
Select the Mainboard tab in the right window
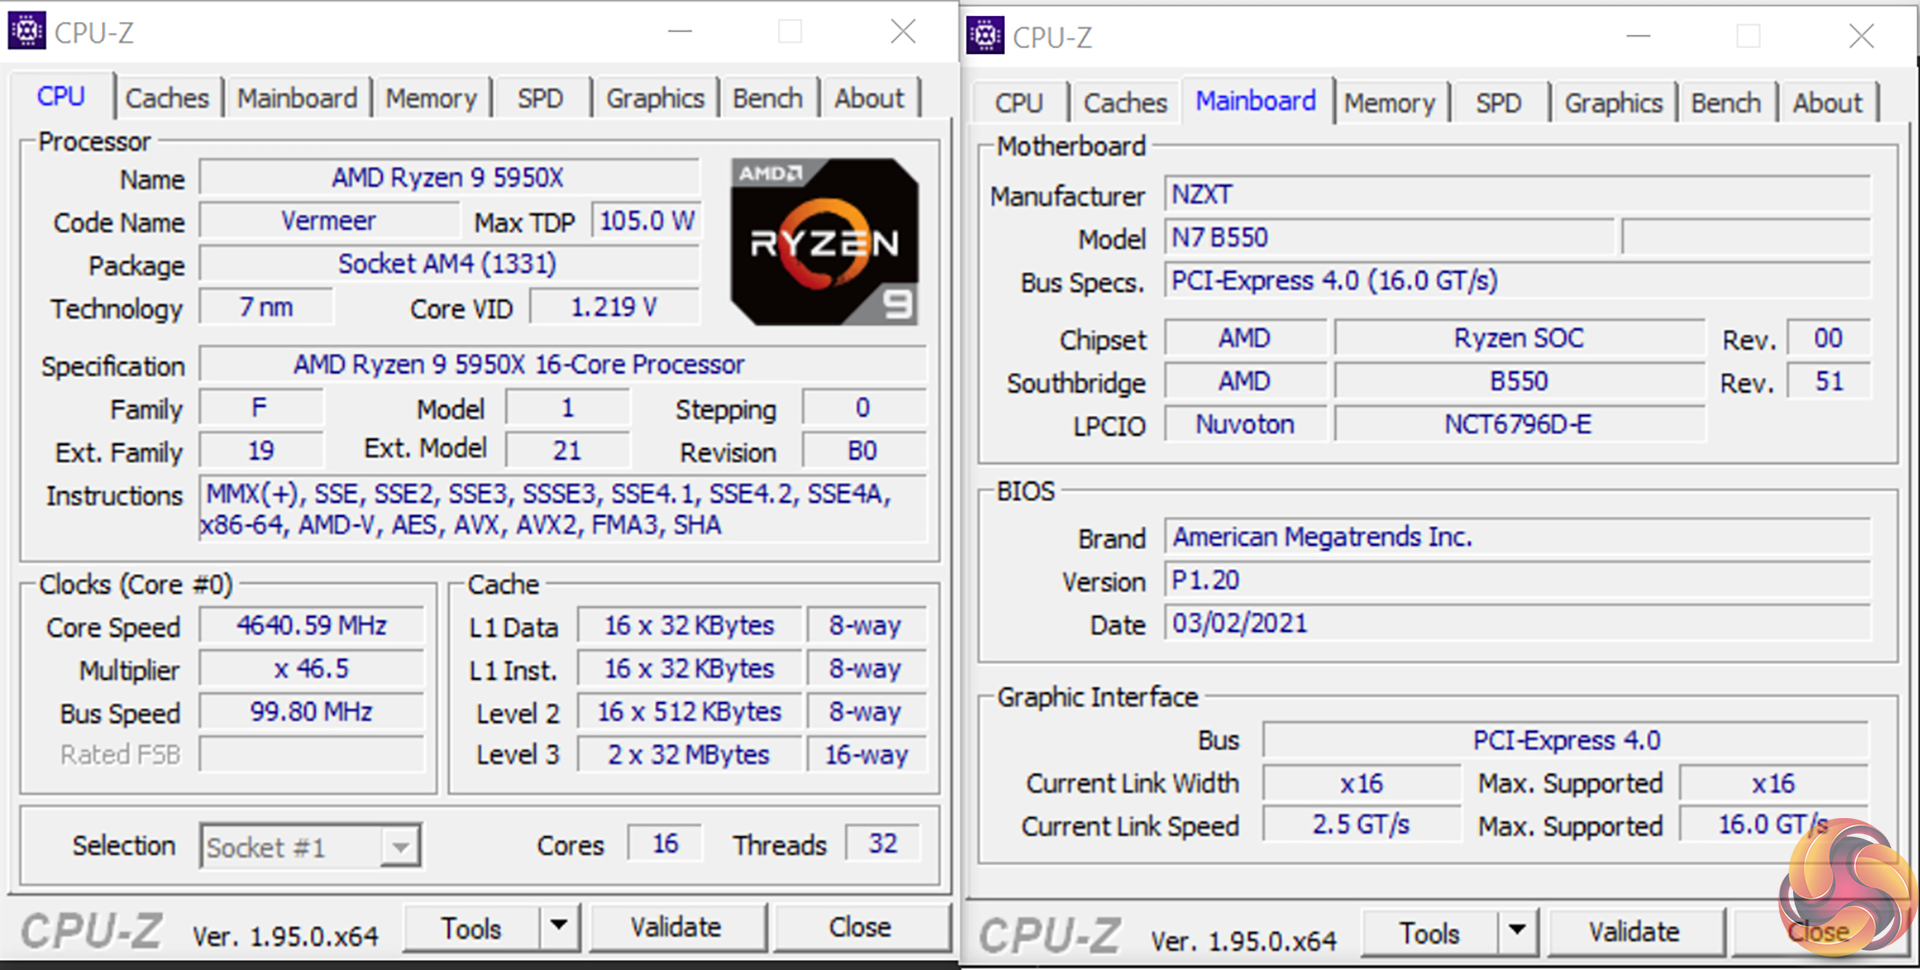pos(1256,101)
